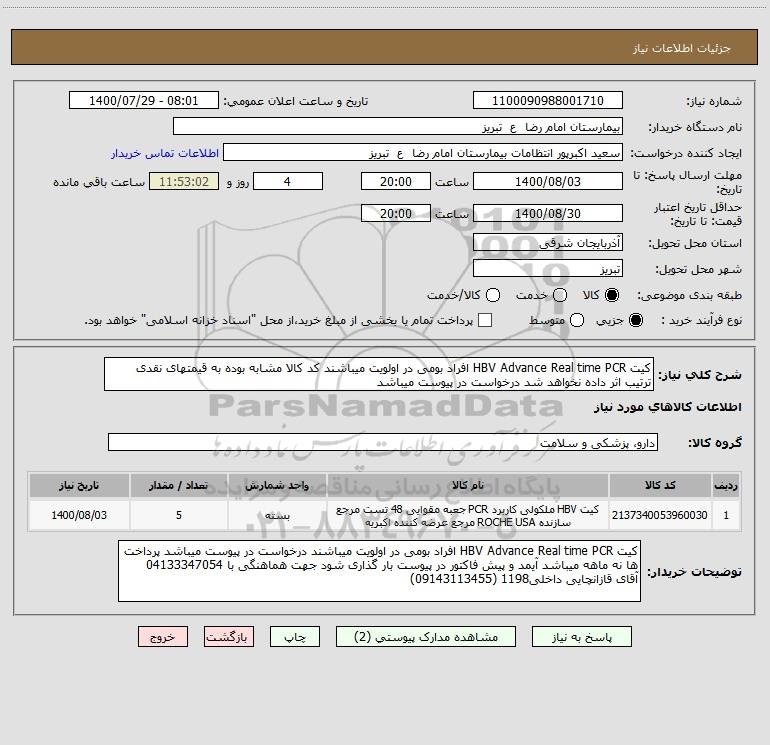Click the گروه کالا field دارو، پزشکی و سلامت
The image size is (770, 745).
tap(383, 442)
